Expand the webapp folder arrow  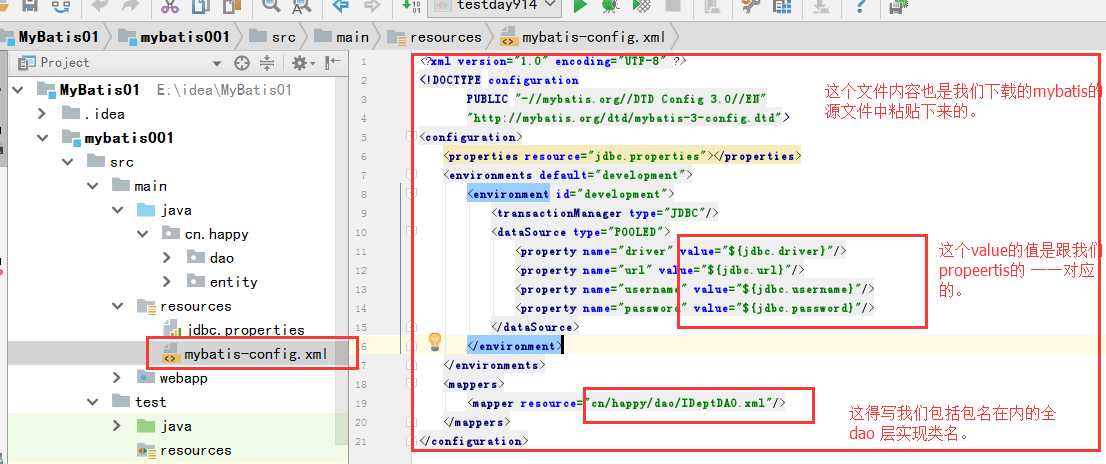[x=118, y=378]
